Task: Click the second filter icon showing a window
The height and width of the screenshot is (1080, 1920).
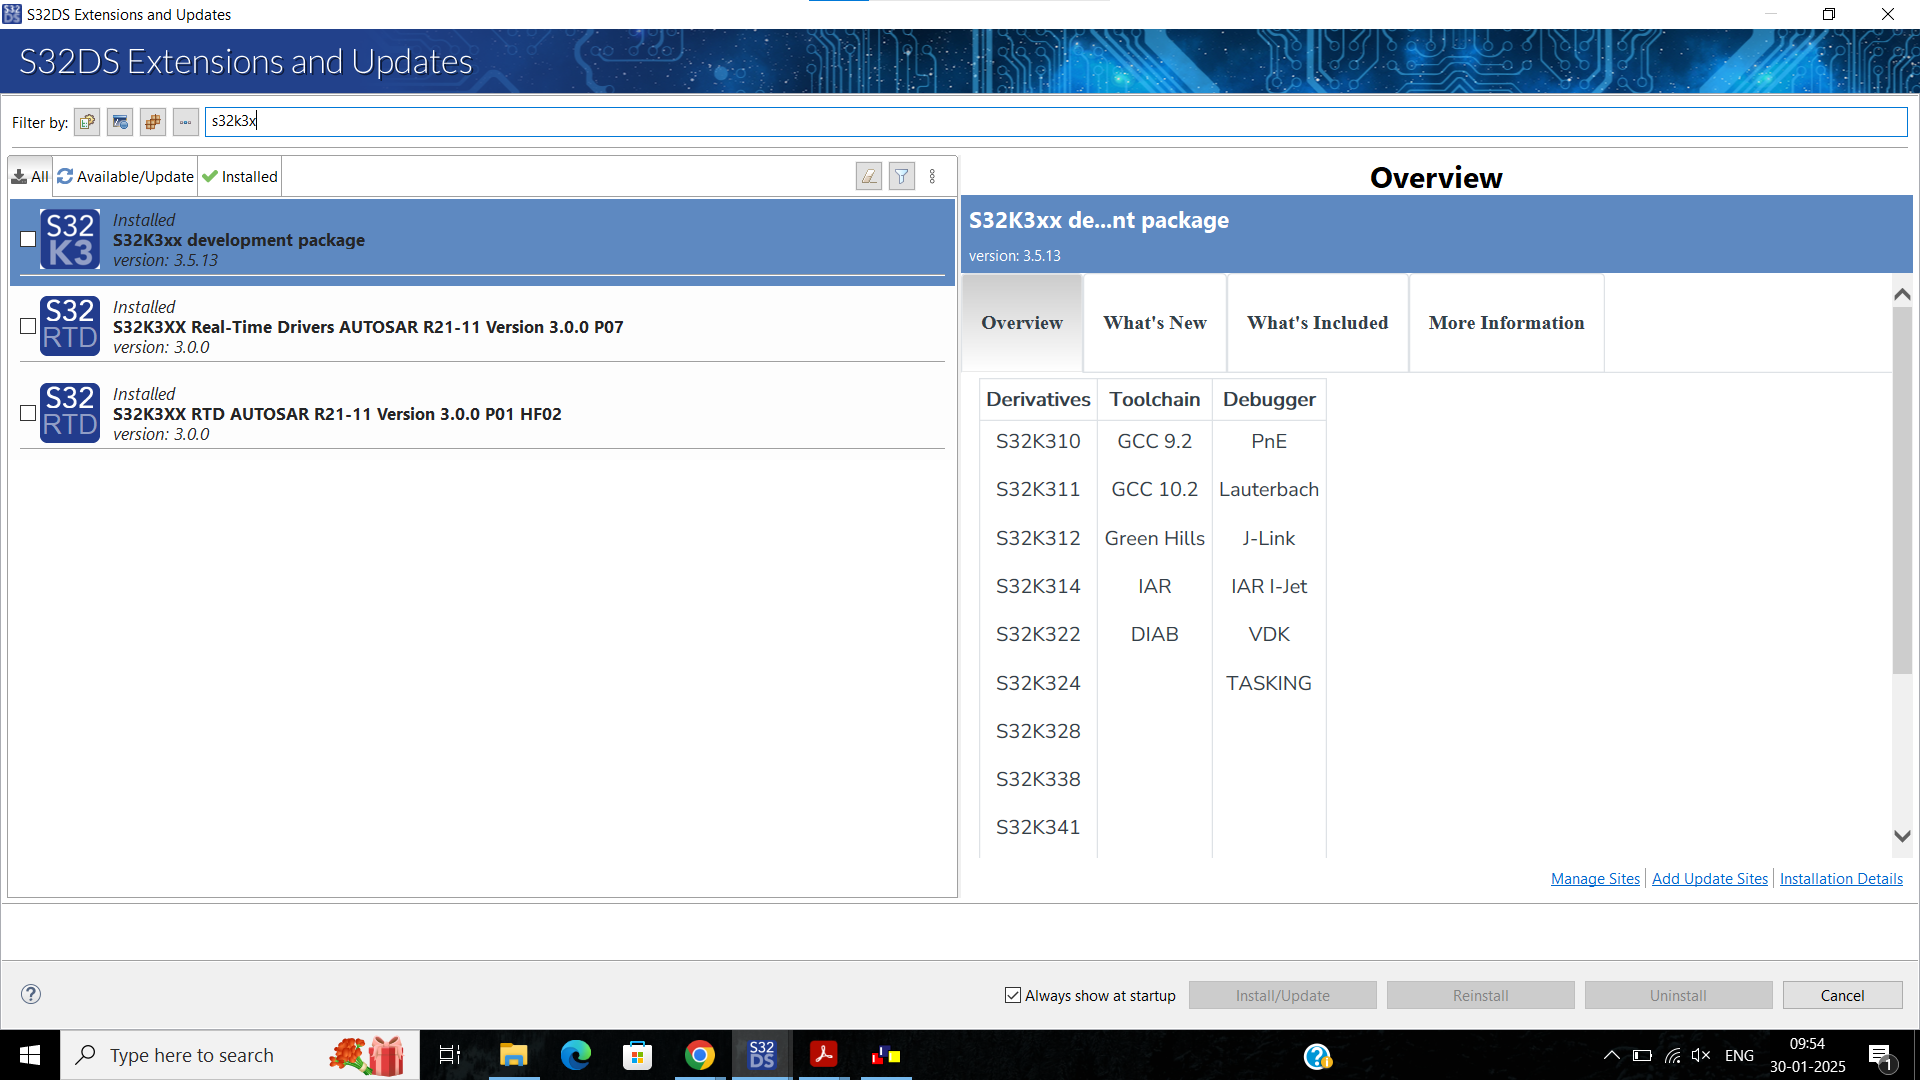Action: click(120, 122)
